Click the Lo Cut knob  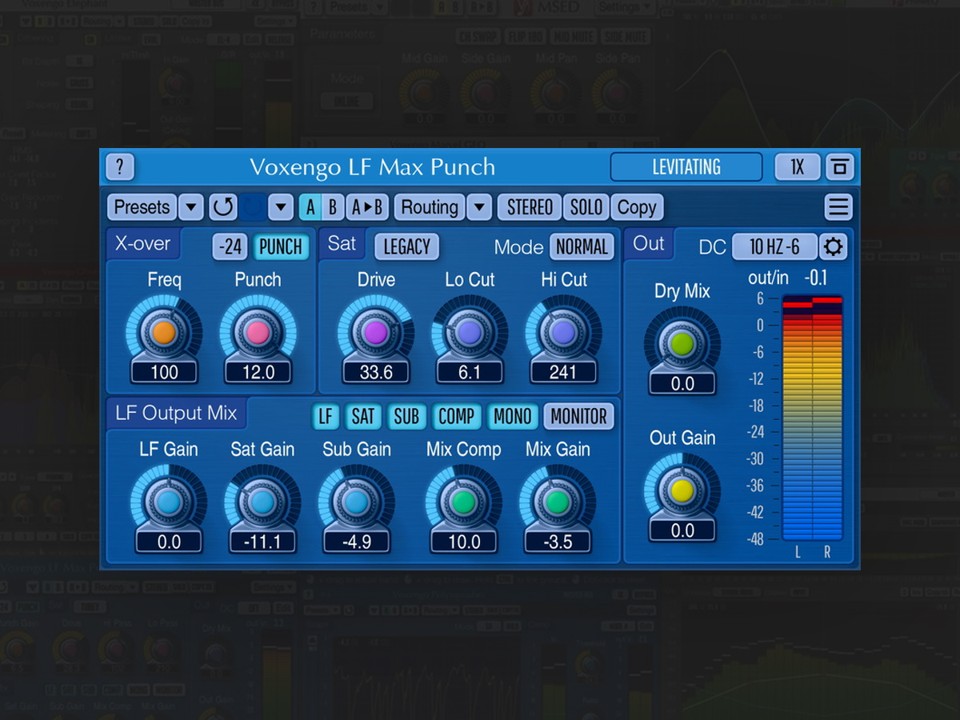[470, 332]
